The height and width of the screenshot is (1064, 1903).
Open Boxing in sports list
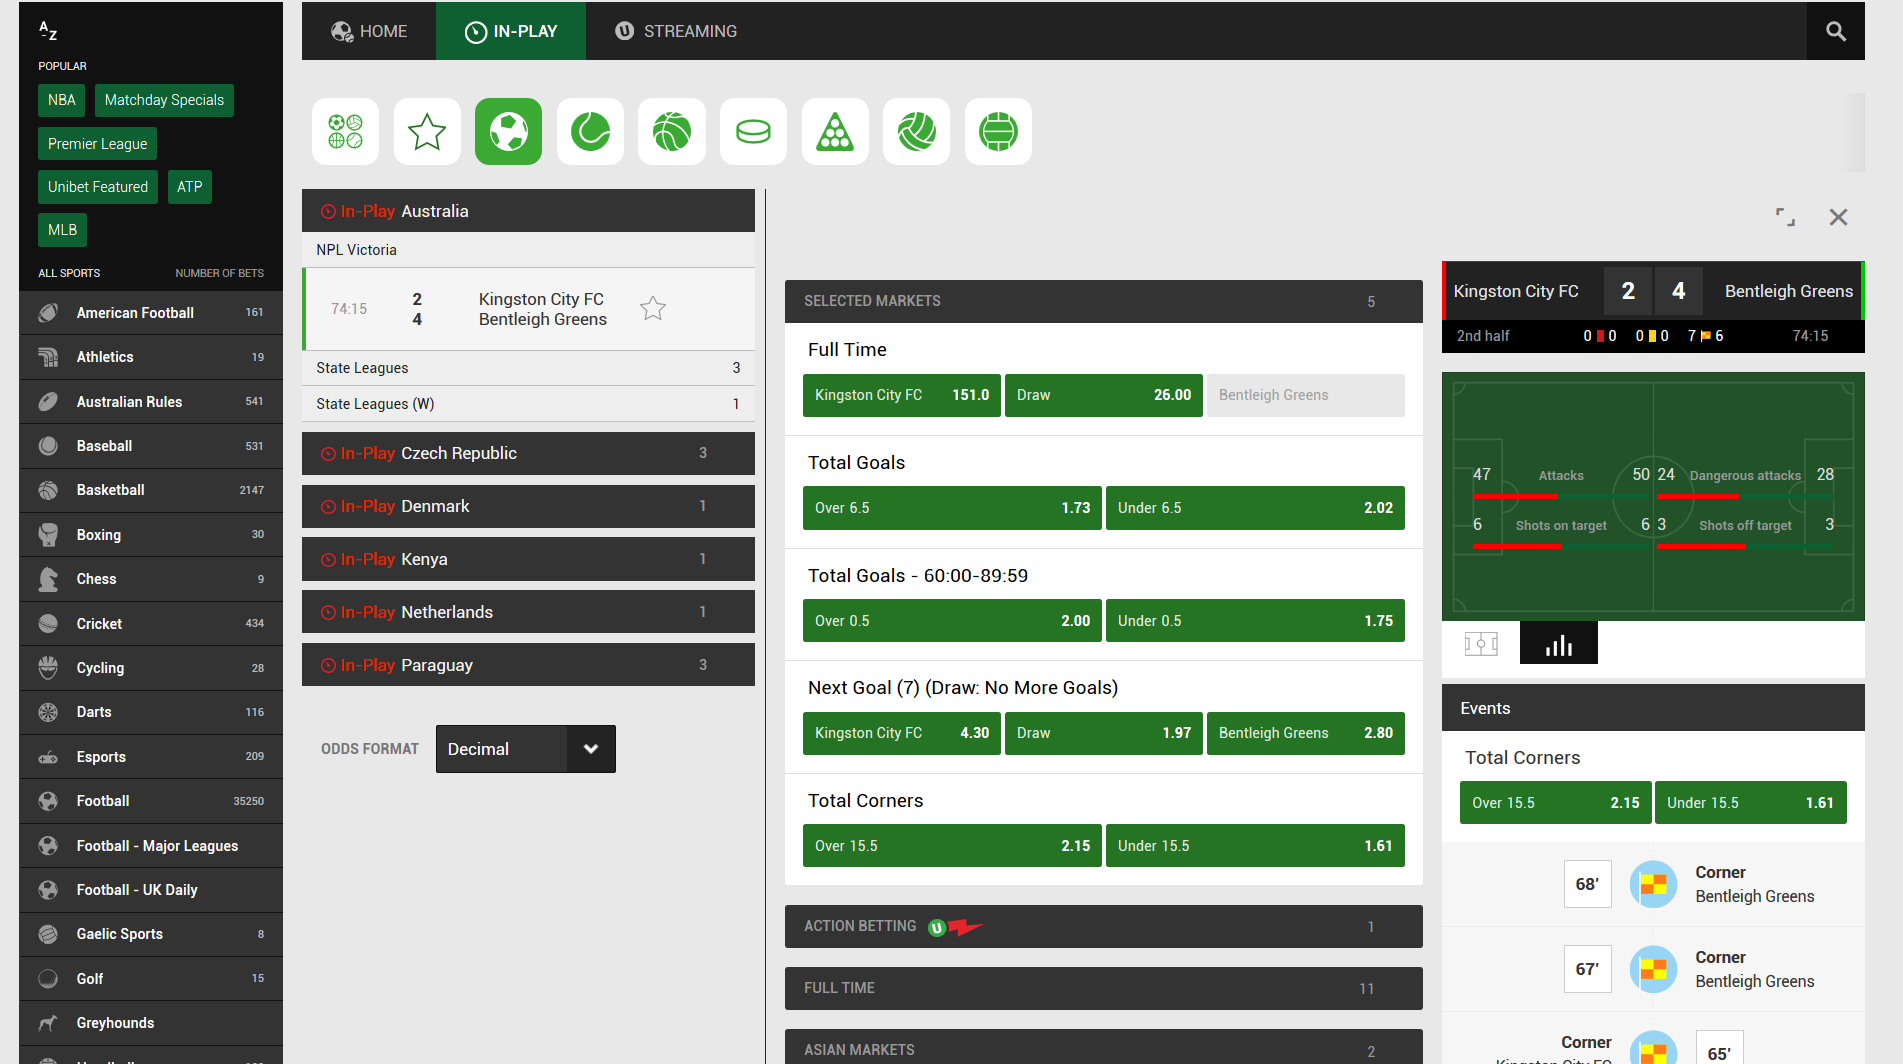151,535
